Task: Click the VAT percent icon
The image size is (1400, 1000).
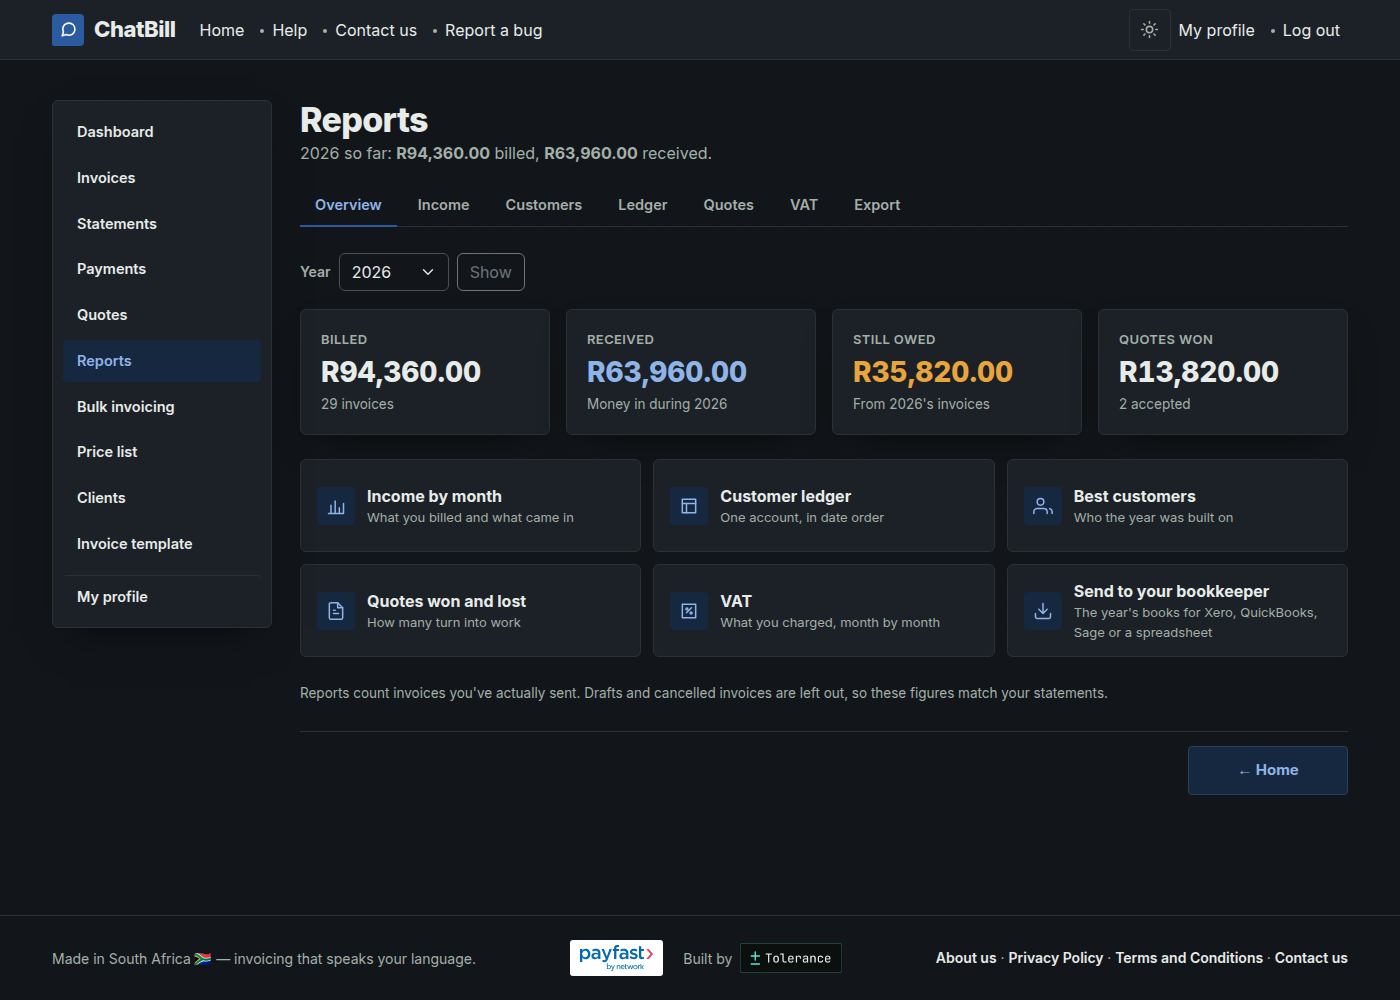Action: 689,611
